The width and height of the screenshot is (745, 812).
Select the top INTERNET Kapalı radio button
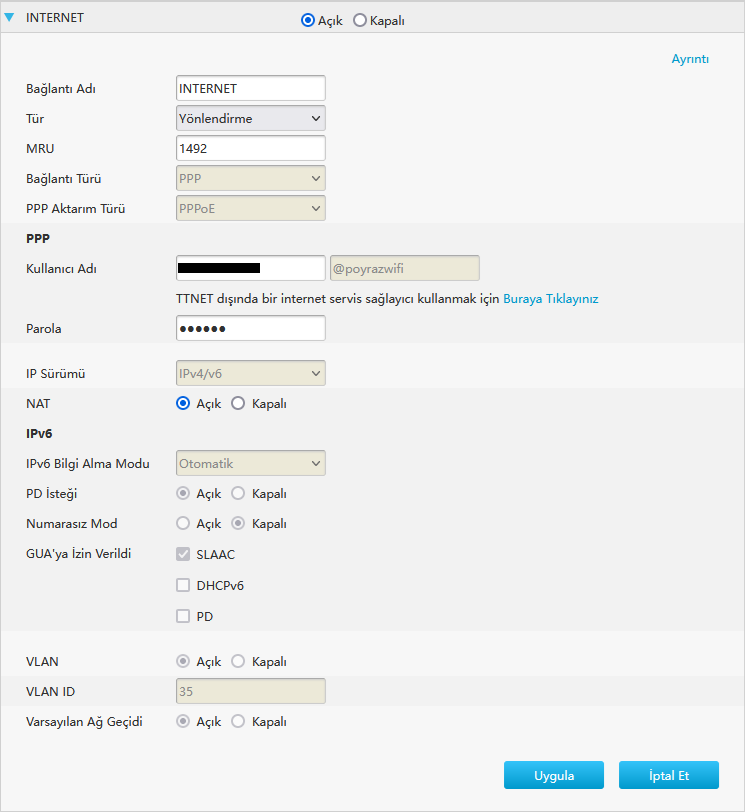pos(360,20)
